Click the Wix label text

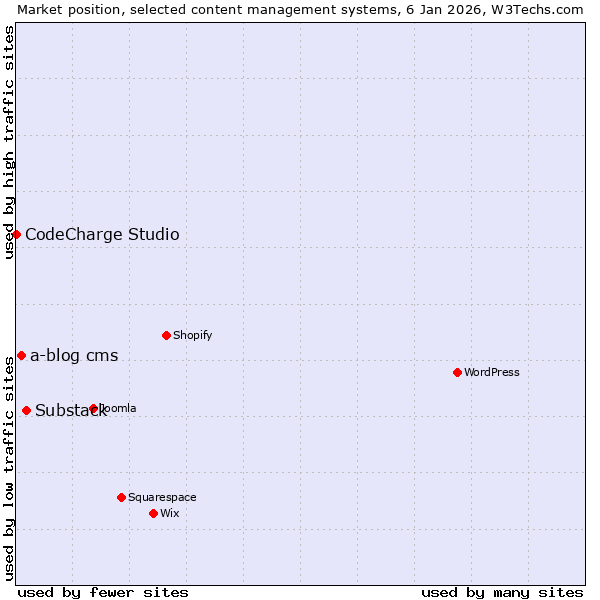(170, 514)
